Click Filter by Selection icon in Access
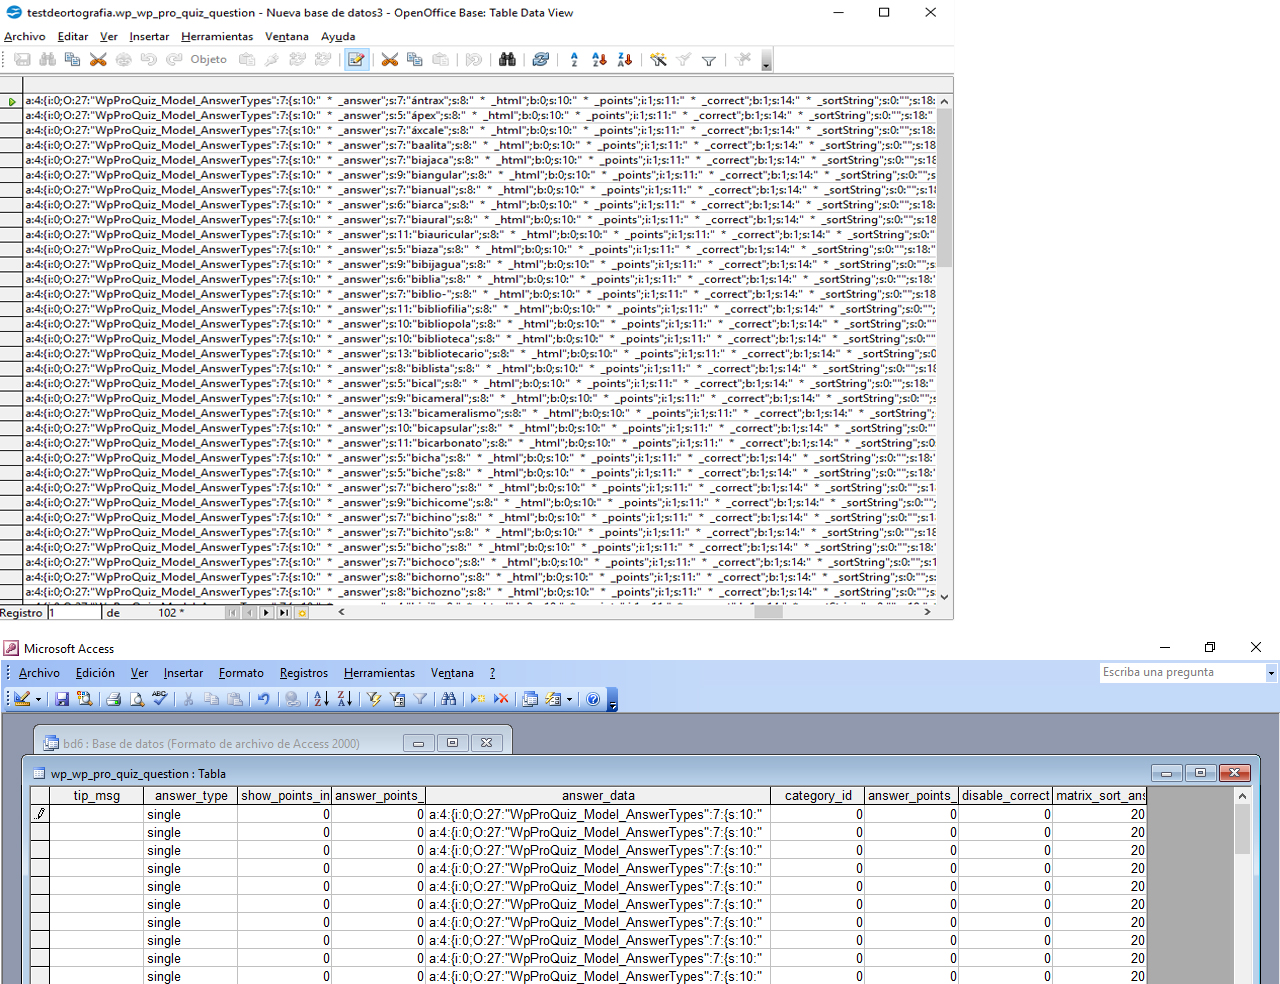This screenshot has height=984, width=1280. tap(374, 699)
